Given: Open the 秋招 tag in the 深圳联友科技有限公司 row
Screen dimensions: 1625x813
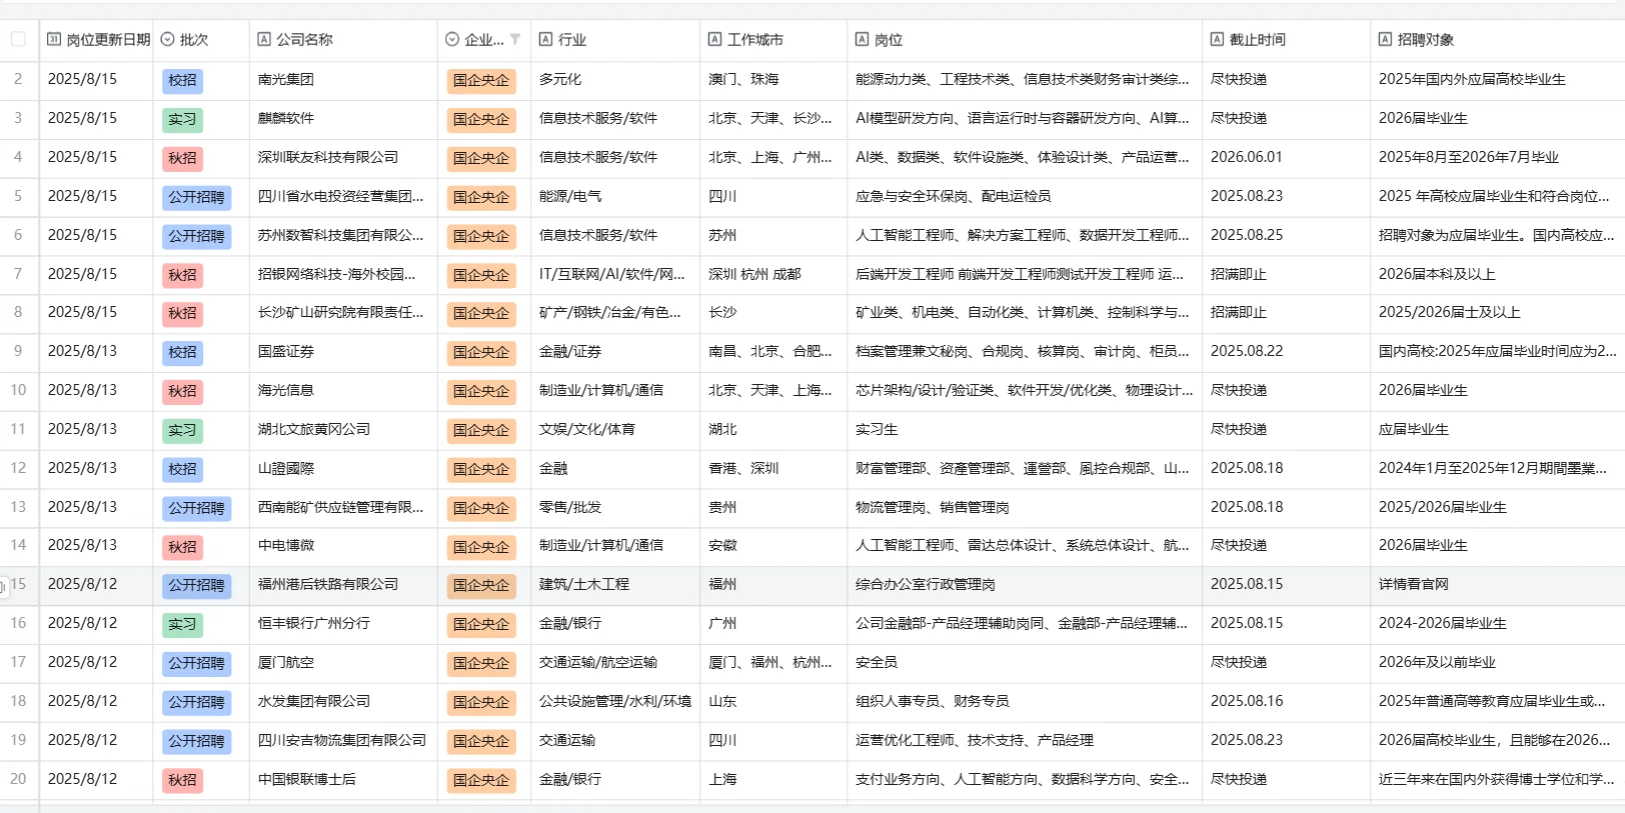Looking at the screenshot, I should [183, 159].
